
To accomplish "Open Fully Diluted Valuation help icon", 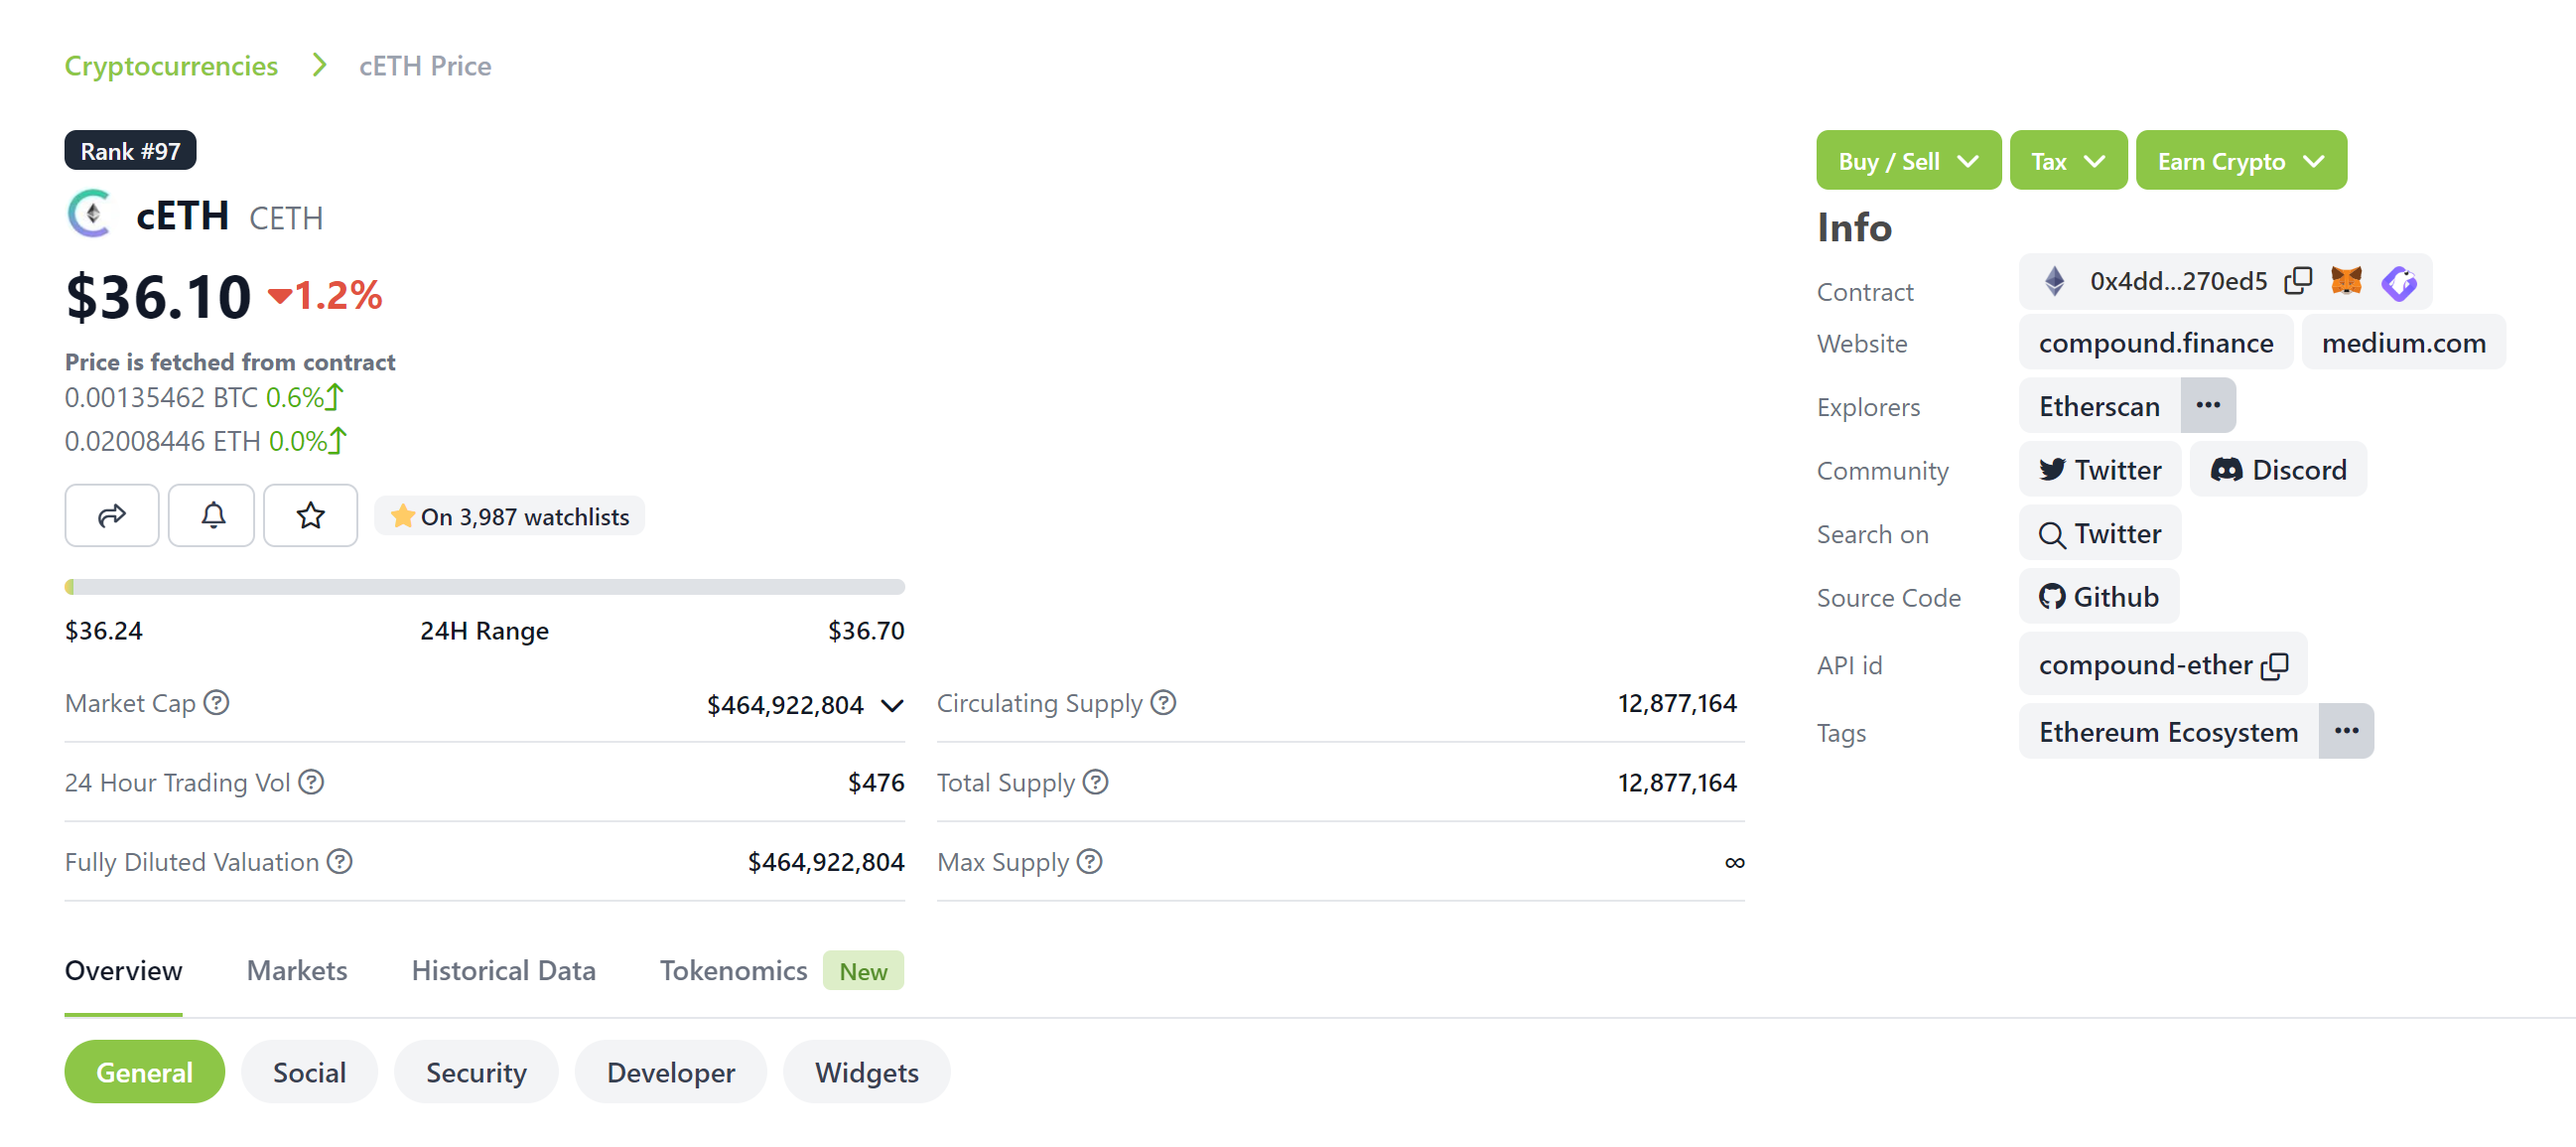I will click(x=340, y=861).
